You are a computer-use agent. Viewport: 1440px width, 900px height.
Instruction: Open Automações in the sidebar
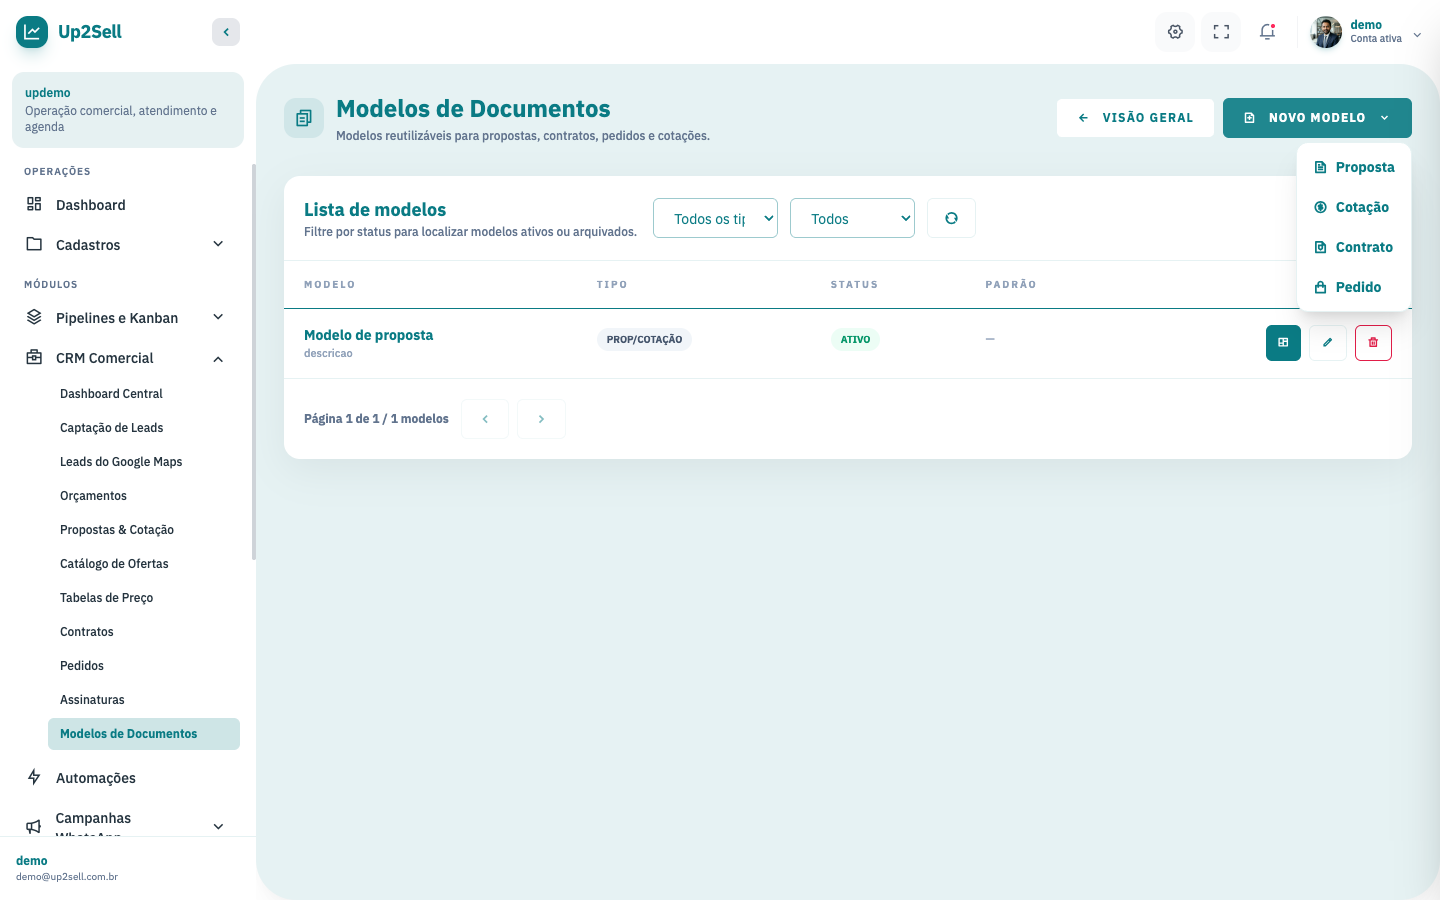pyautogui.click(x=128, y=778)
